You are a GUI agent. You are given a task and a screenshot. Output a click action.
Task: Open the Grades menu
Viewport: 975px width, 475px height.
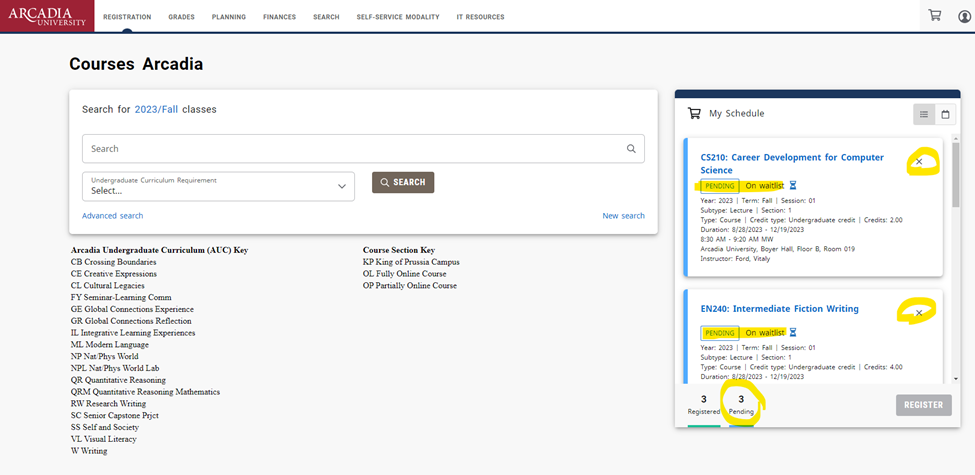[x=181, y=17]
